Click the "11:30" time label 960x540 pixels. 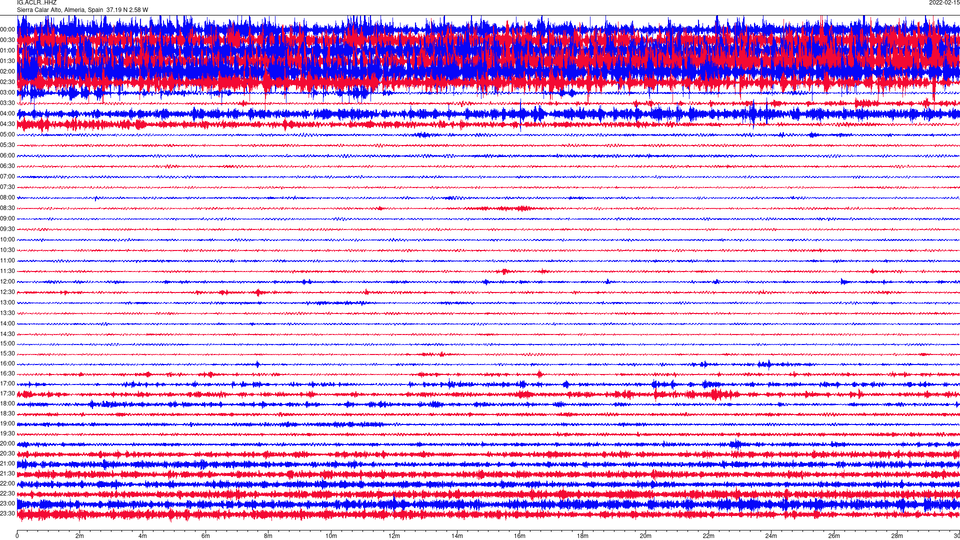click(7, 271)
